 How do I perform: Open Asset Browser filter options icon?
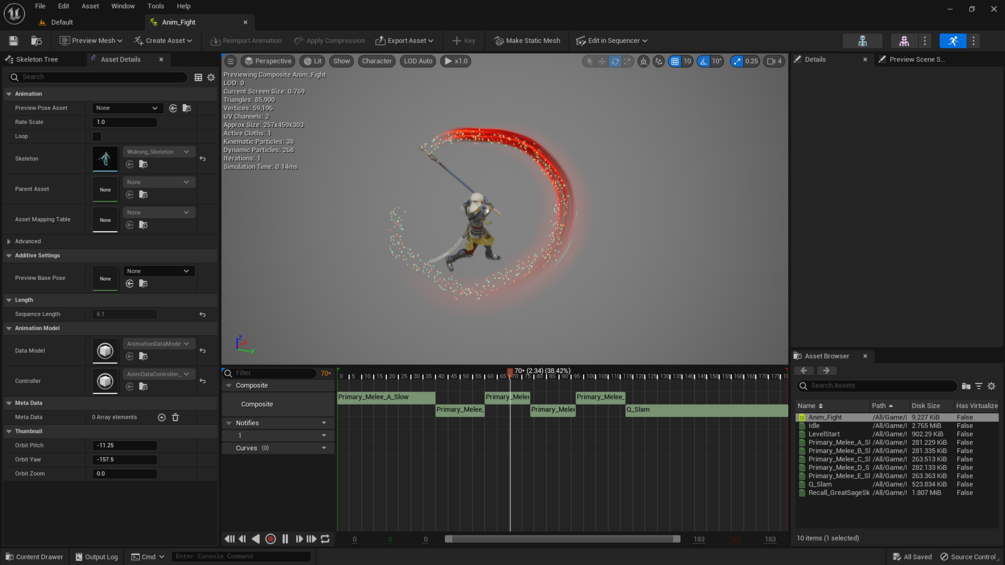pos(979,386)
